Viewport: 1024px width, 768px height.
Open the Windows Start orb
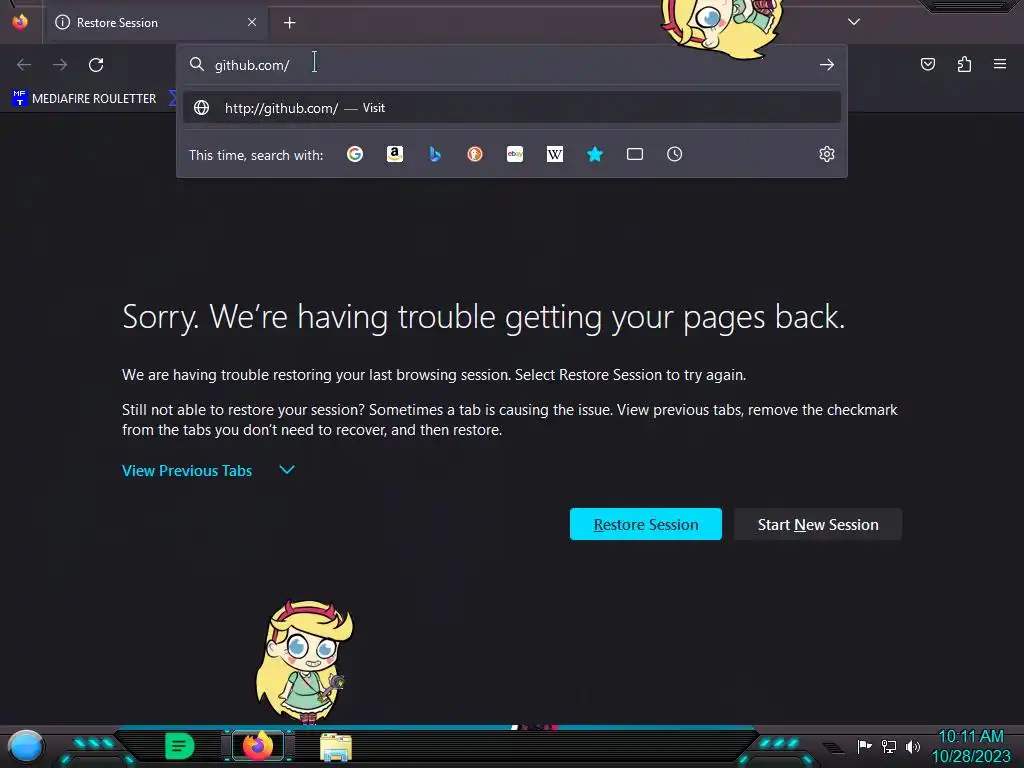26,746
